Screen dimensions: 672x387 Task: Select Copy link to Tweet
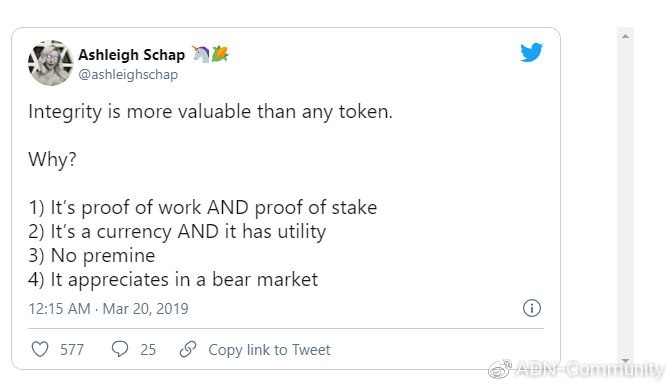pyautogui.click(x=269, y=350)
